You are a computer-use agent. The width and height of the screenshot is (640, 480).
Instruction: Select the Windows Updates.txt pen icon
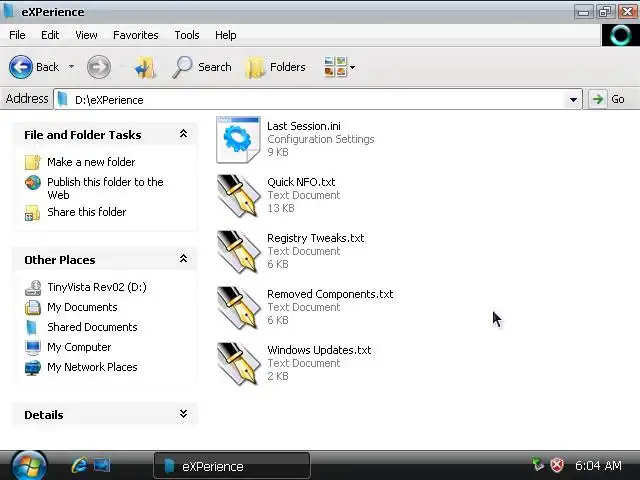238,364
